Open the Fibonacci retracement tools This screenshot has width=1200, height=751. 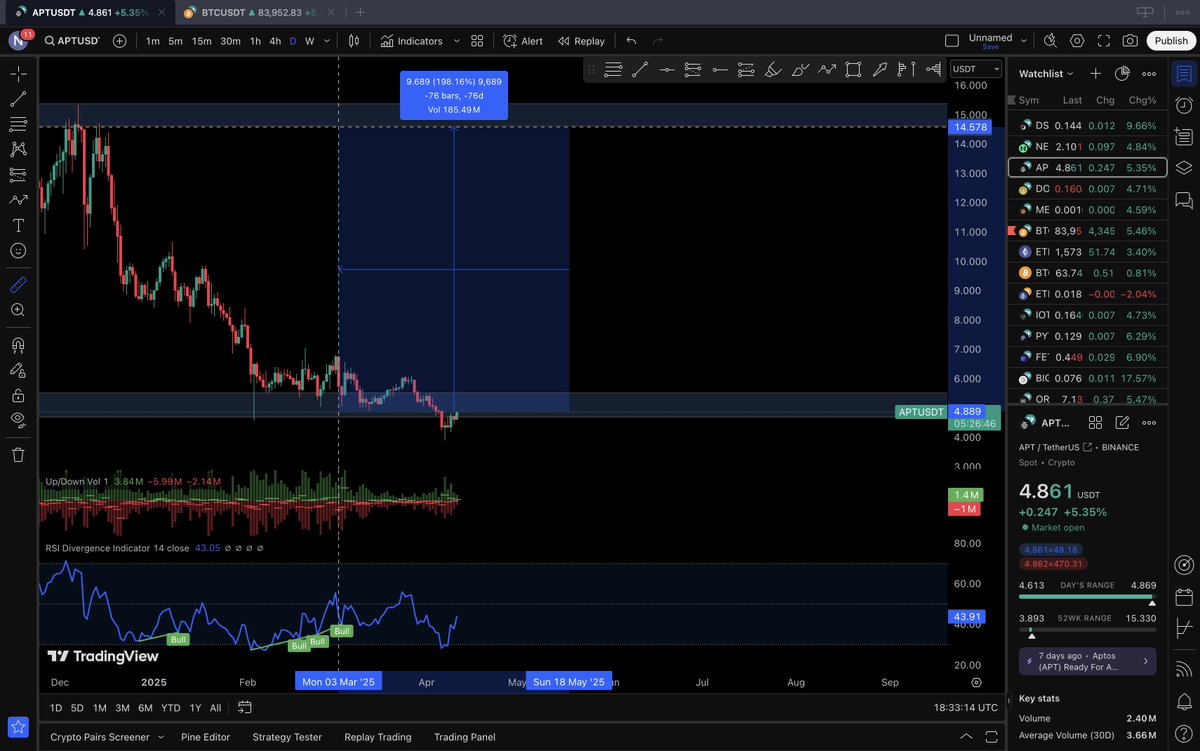pos(18,124)
